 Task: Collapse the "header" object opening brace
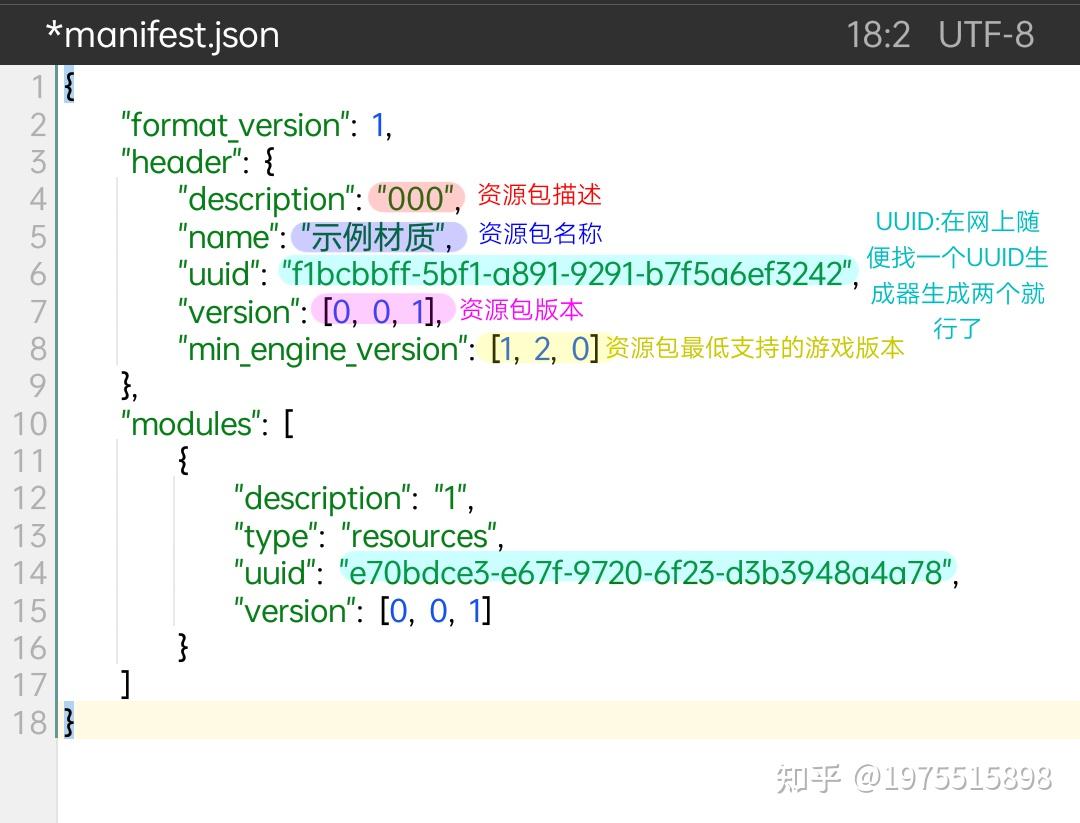[x=269, y=163]
